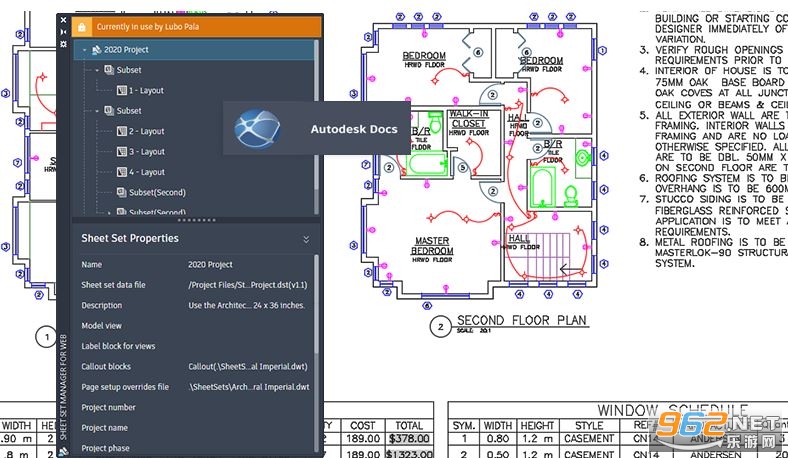Click note 8 'METAL ROOFING IS TO BE' text
The width and height of the screenshot is (788, 458).
coord(721,242)
